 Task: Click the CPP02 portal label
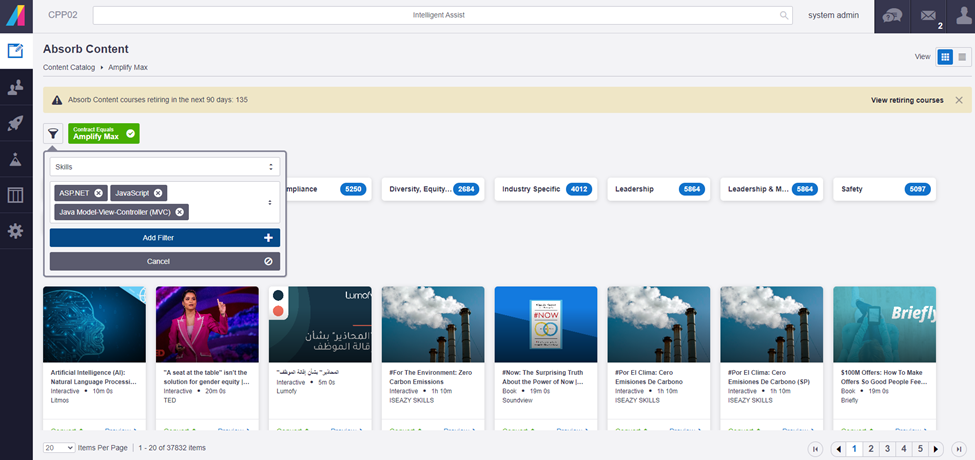(x=63, y=15)
